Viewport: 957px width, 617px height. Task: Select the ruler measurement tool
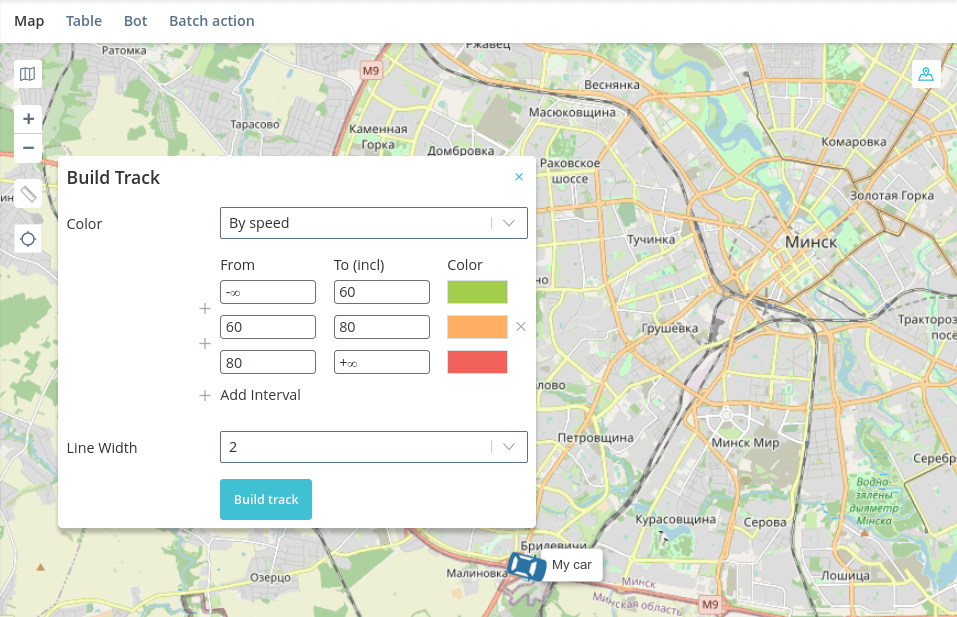[28, 194]
